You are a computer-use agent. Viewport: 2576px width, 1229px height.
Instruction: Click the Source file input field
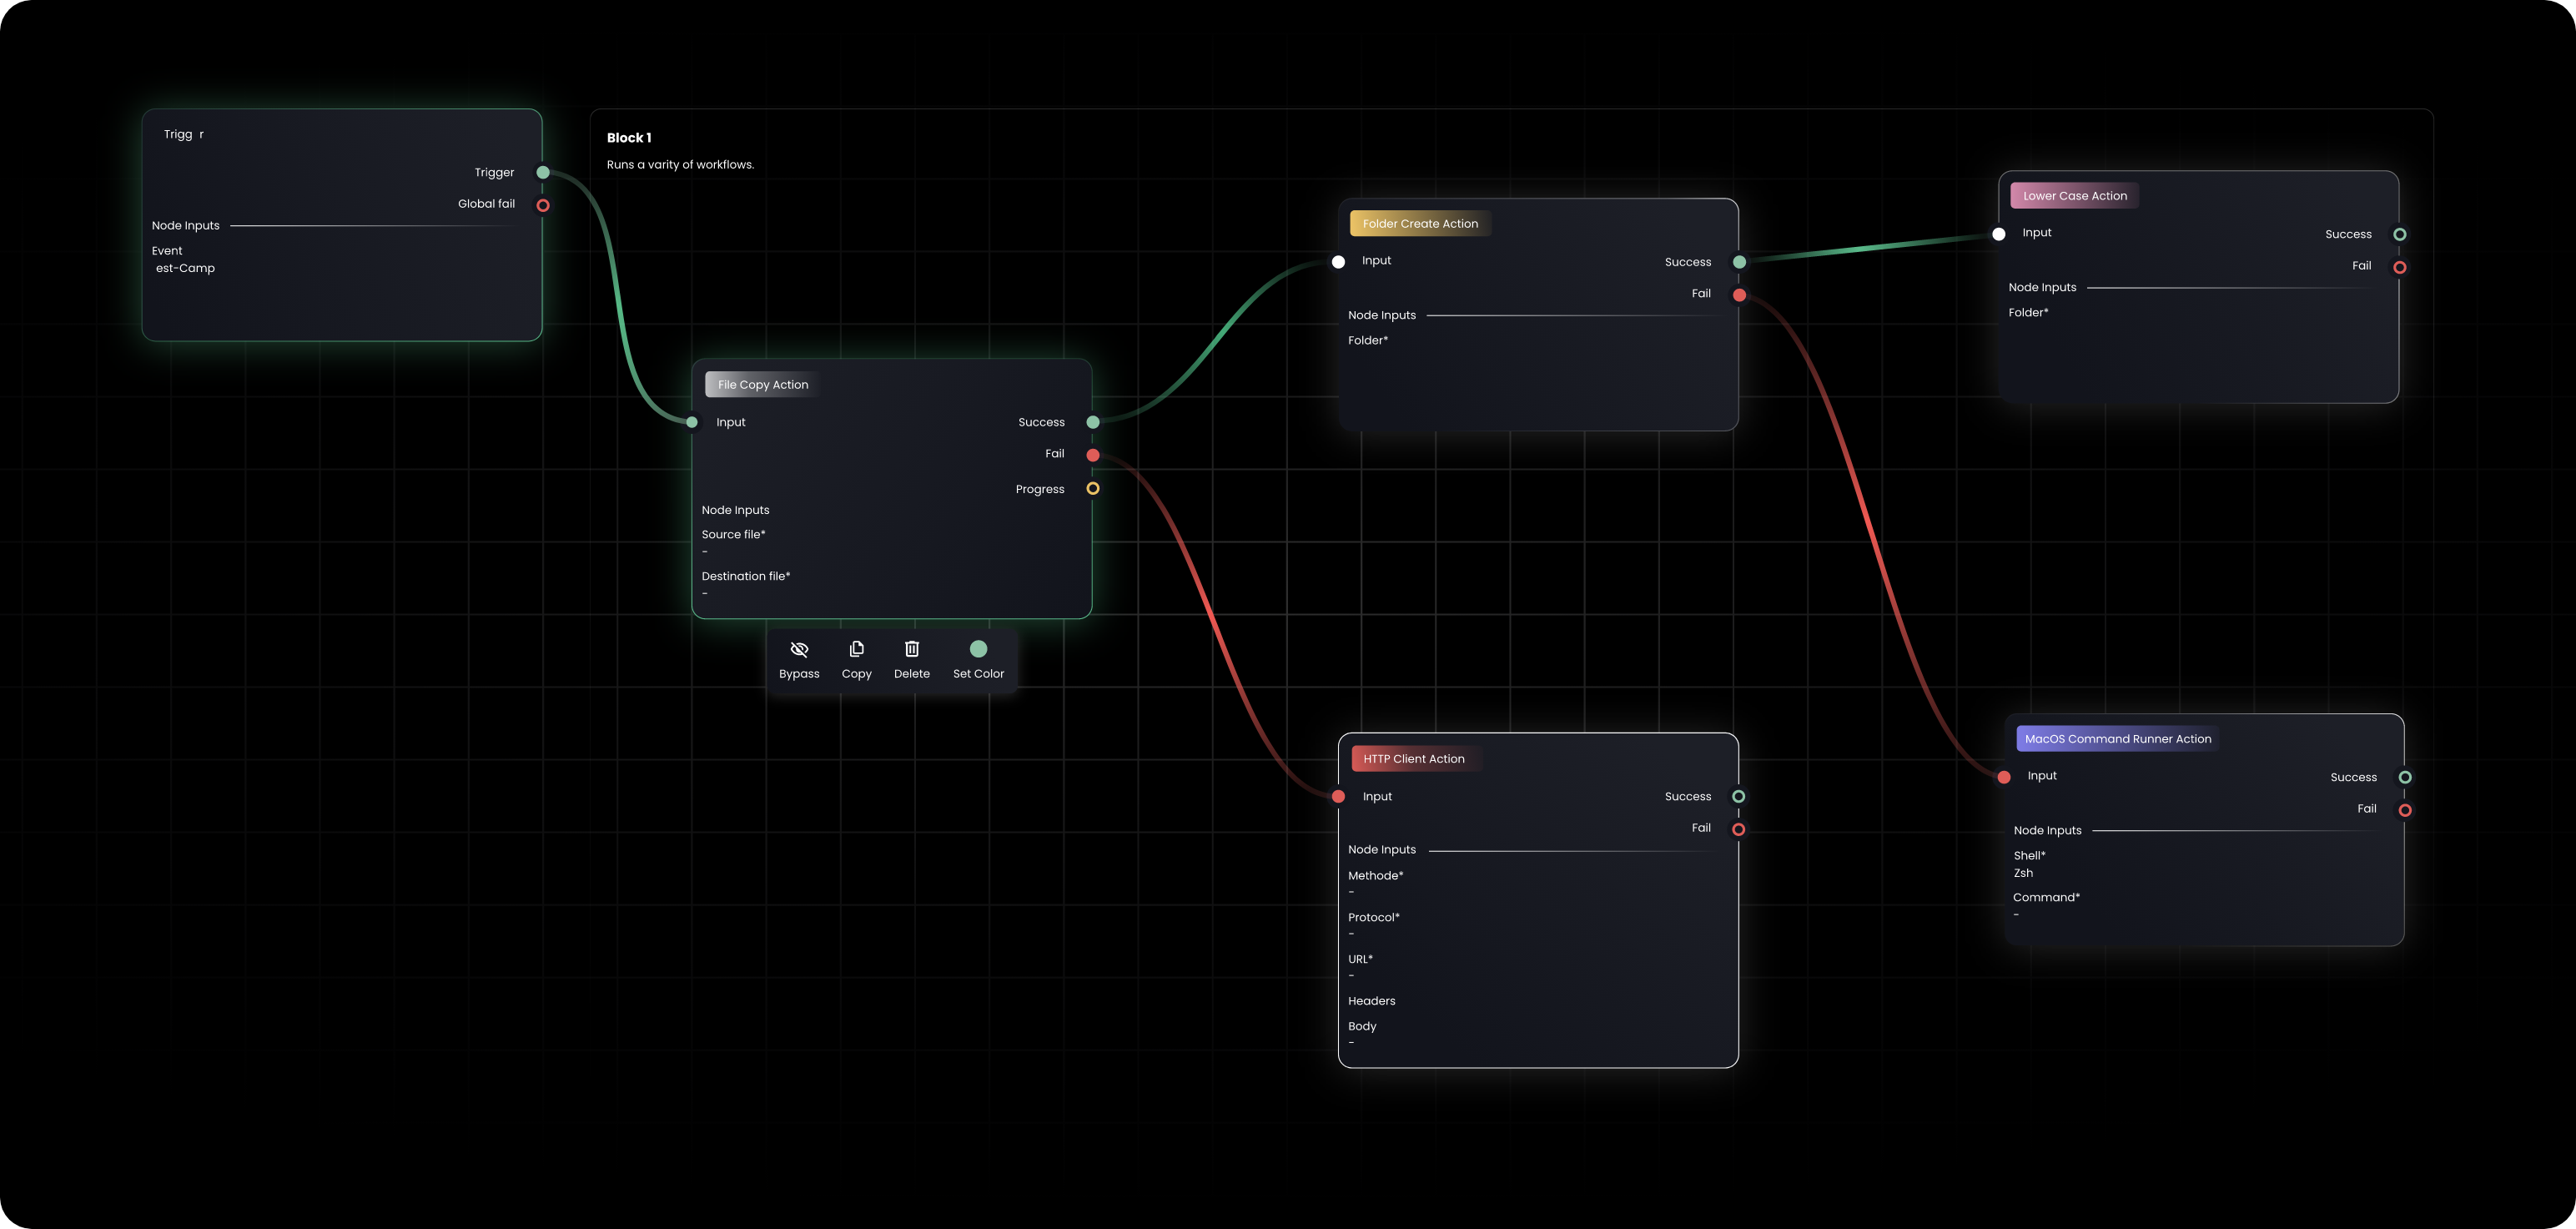click(x=734, y=543)
